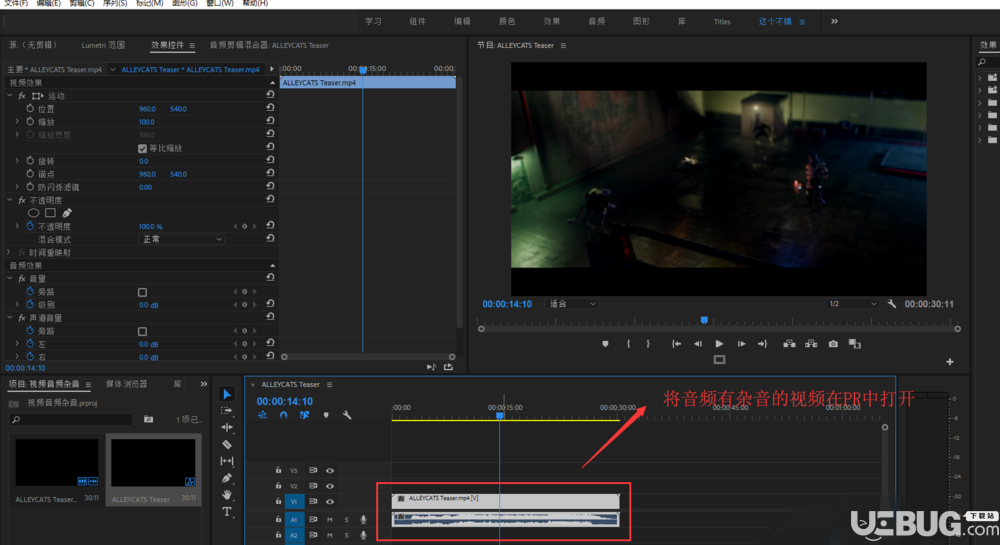Expand the 时间重映射 effect

[x=10, y=252]
